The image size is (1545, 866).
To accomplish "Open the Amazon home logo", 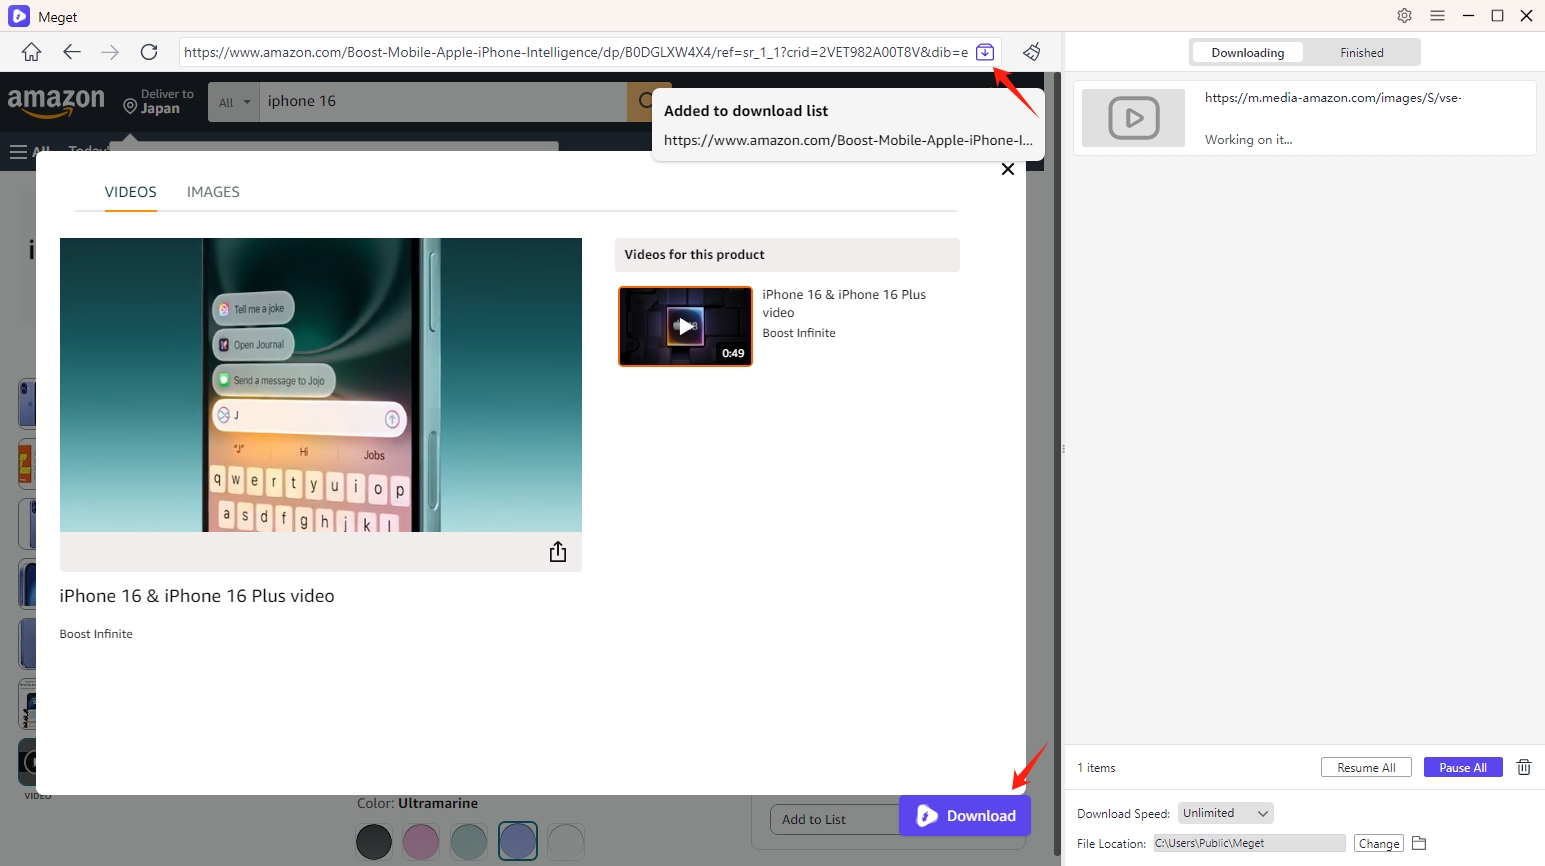I will tap(56, 102).
